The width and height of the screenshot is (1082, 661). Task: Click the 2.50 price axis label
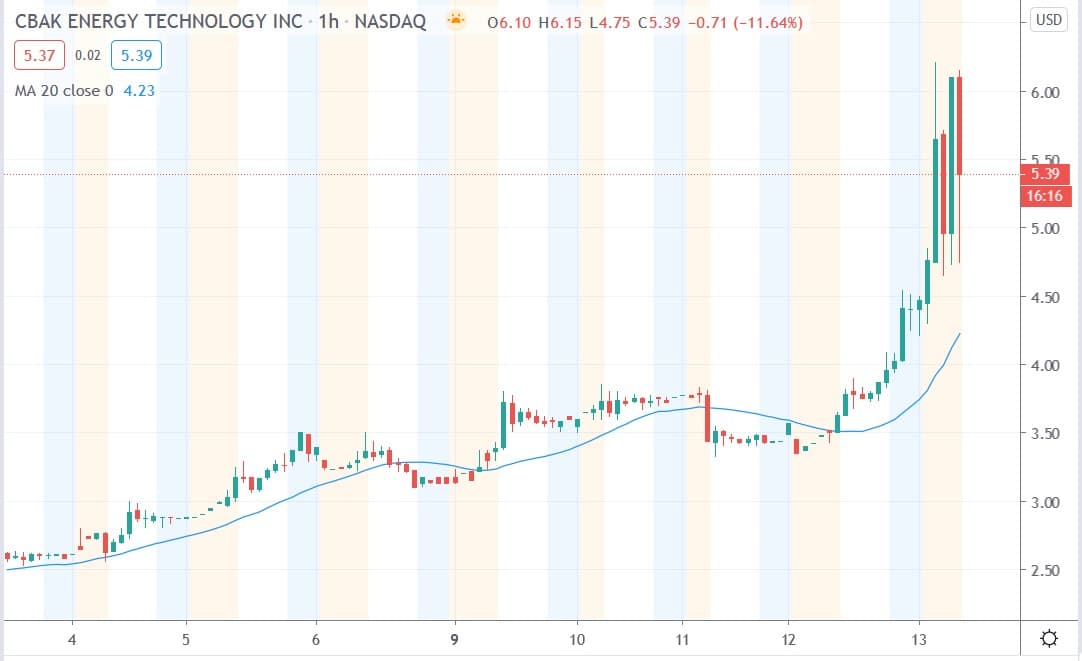(1045, 570)
